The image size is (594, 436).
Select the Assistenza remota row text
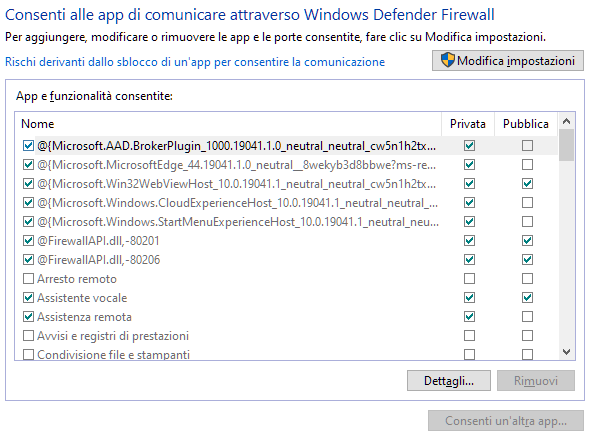[84, 317]
